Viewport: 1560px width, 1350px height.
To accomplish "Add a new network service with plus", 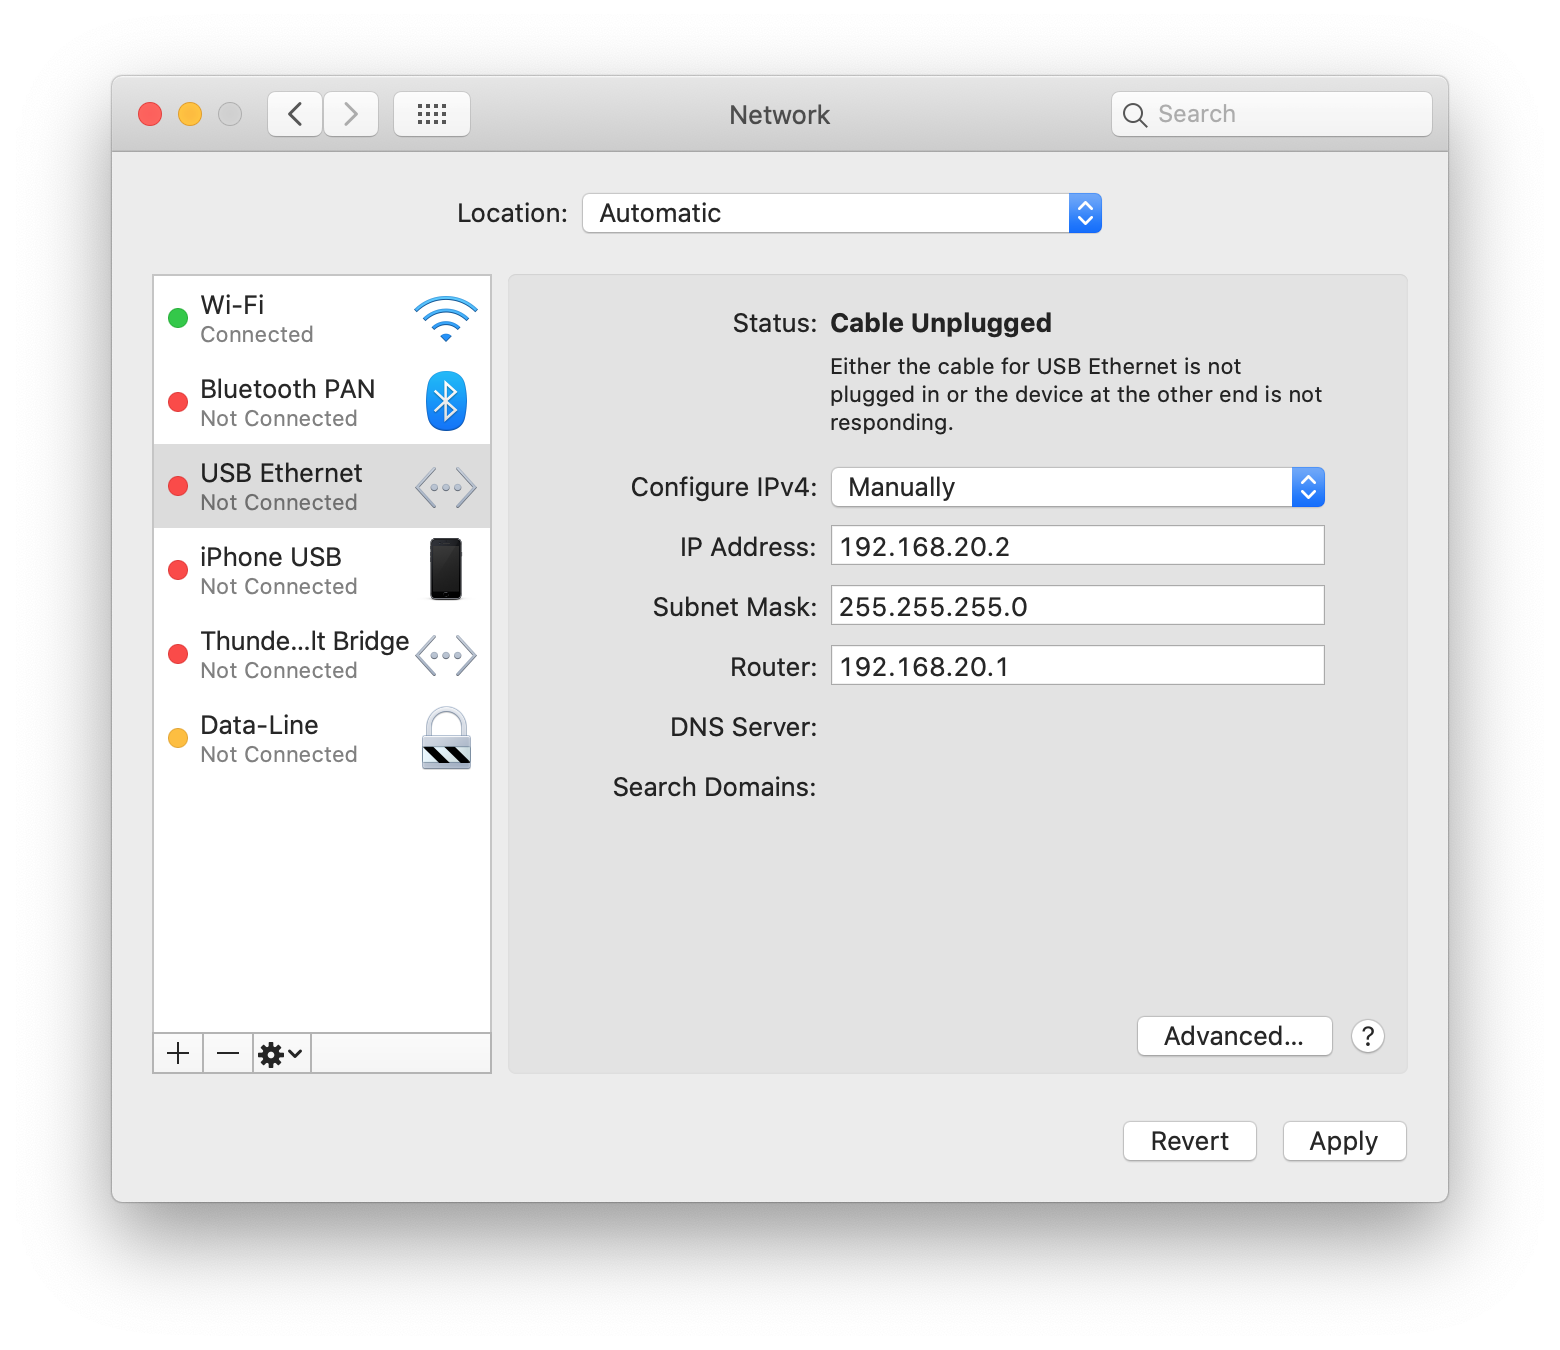I will coord(178,1053).
